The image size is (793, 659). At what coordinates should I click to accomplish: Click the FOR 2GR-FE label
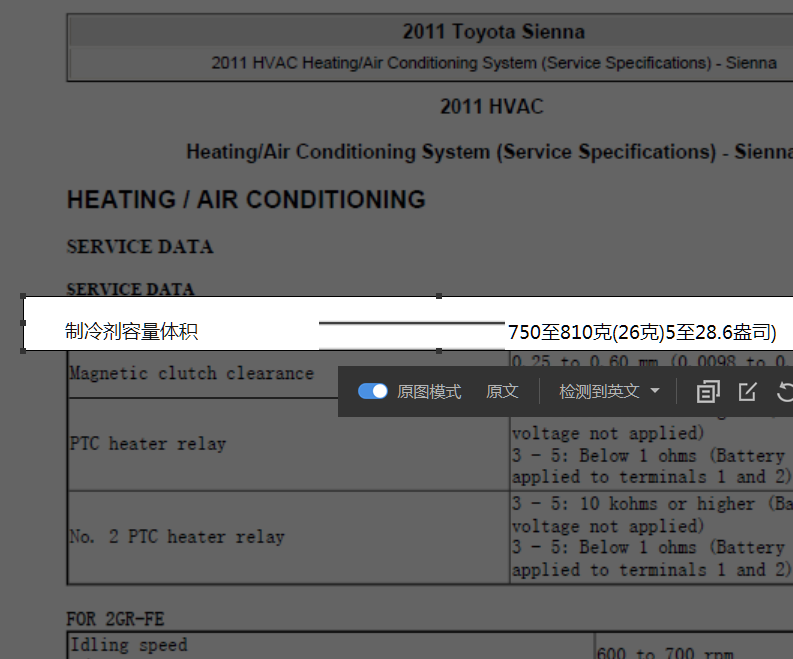[x=115, y=619]
